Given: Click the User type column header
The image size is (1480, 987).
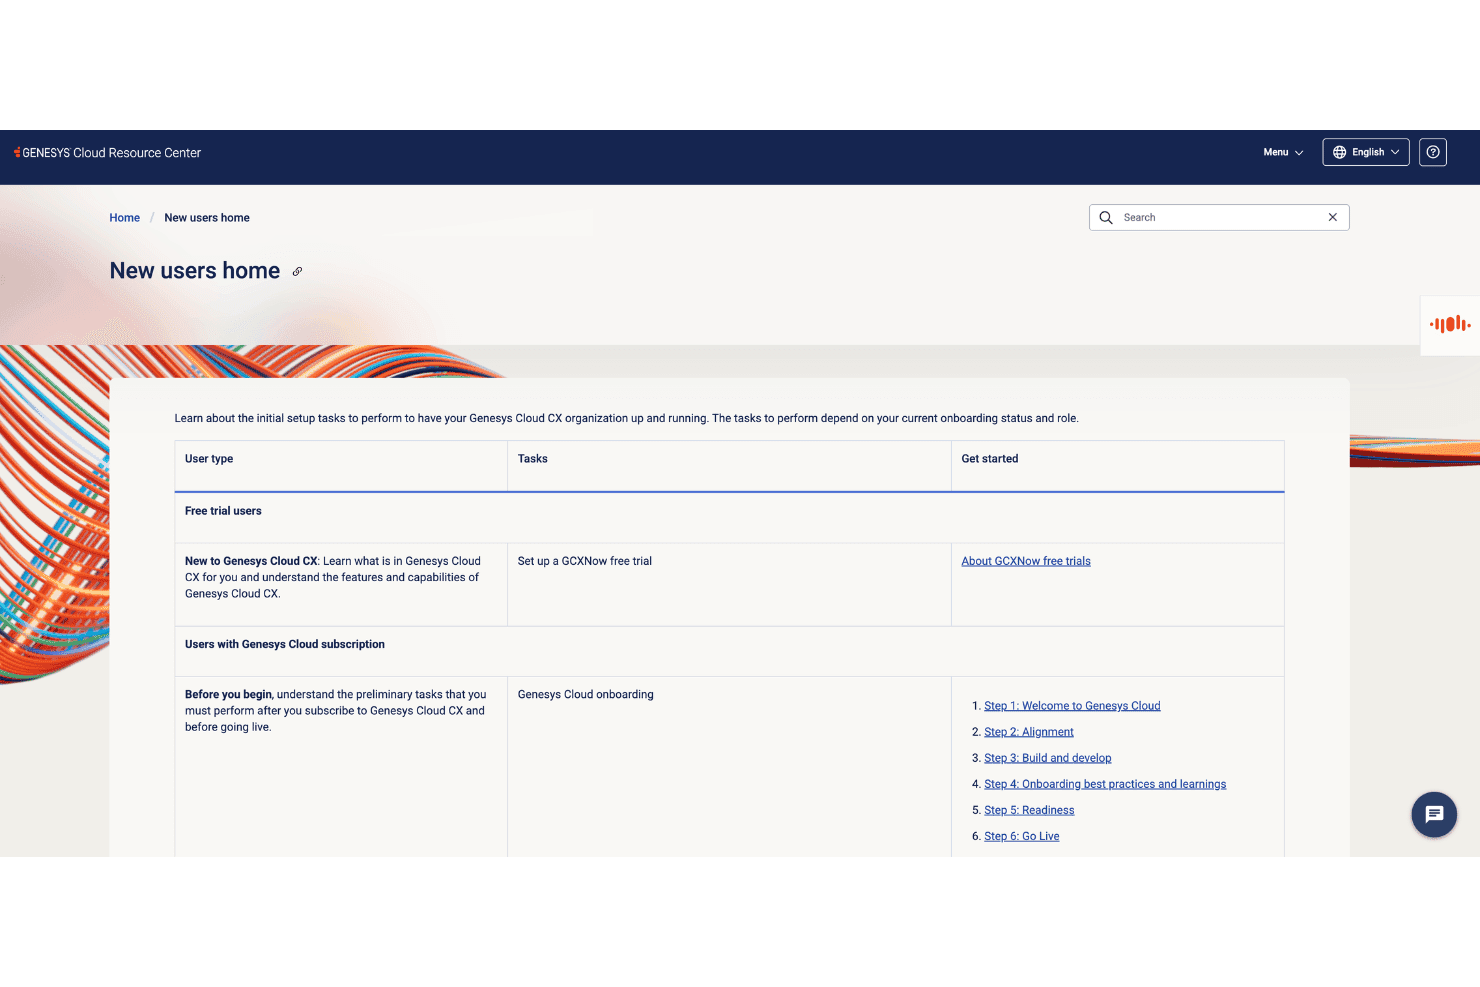Looking at the screenshot, I should (x=209, y=459).
